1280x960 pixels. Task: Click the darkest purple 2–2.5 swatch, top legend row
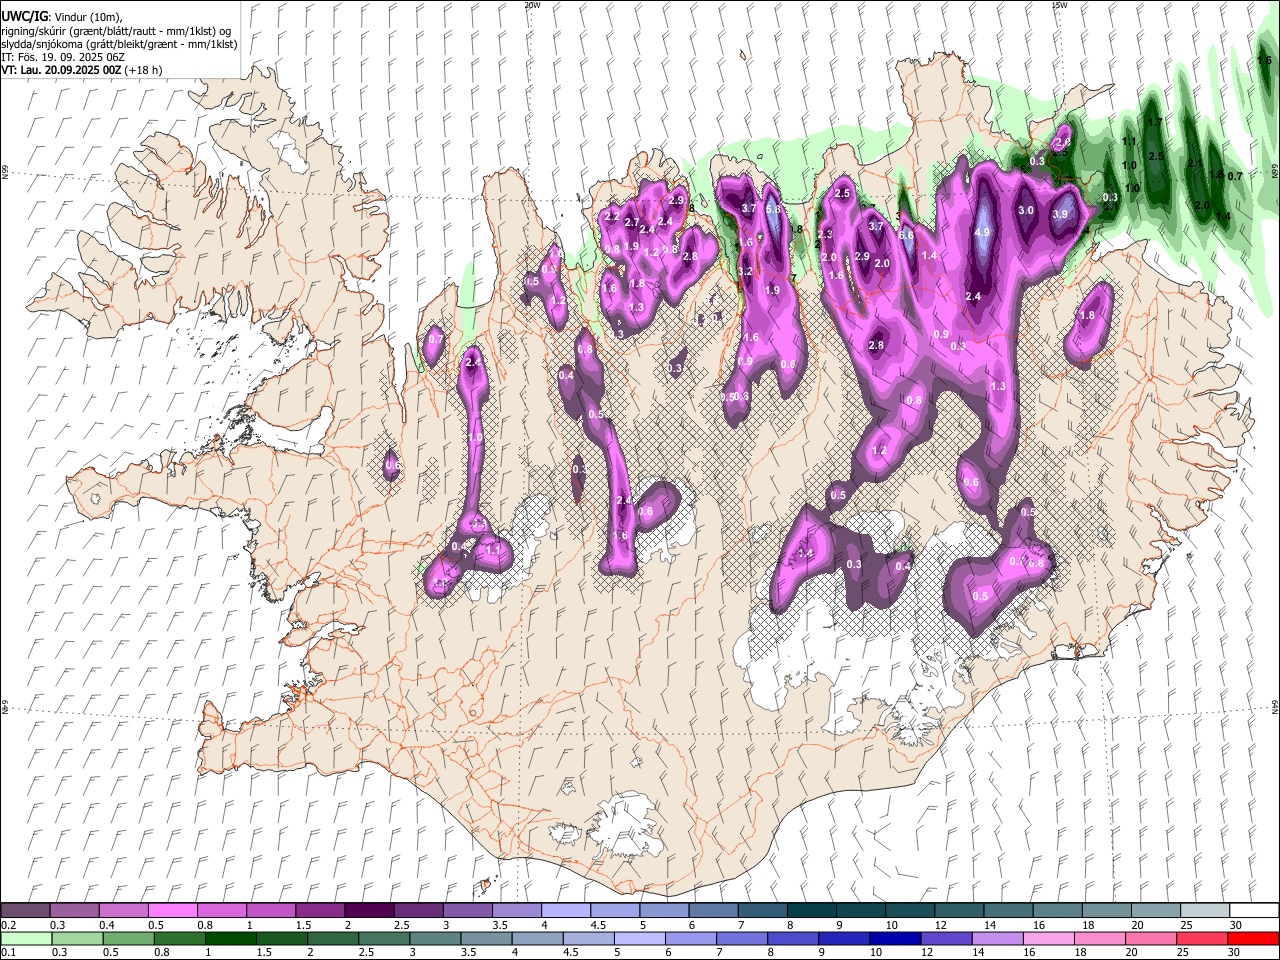tap(368, 910)
